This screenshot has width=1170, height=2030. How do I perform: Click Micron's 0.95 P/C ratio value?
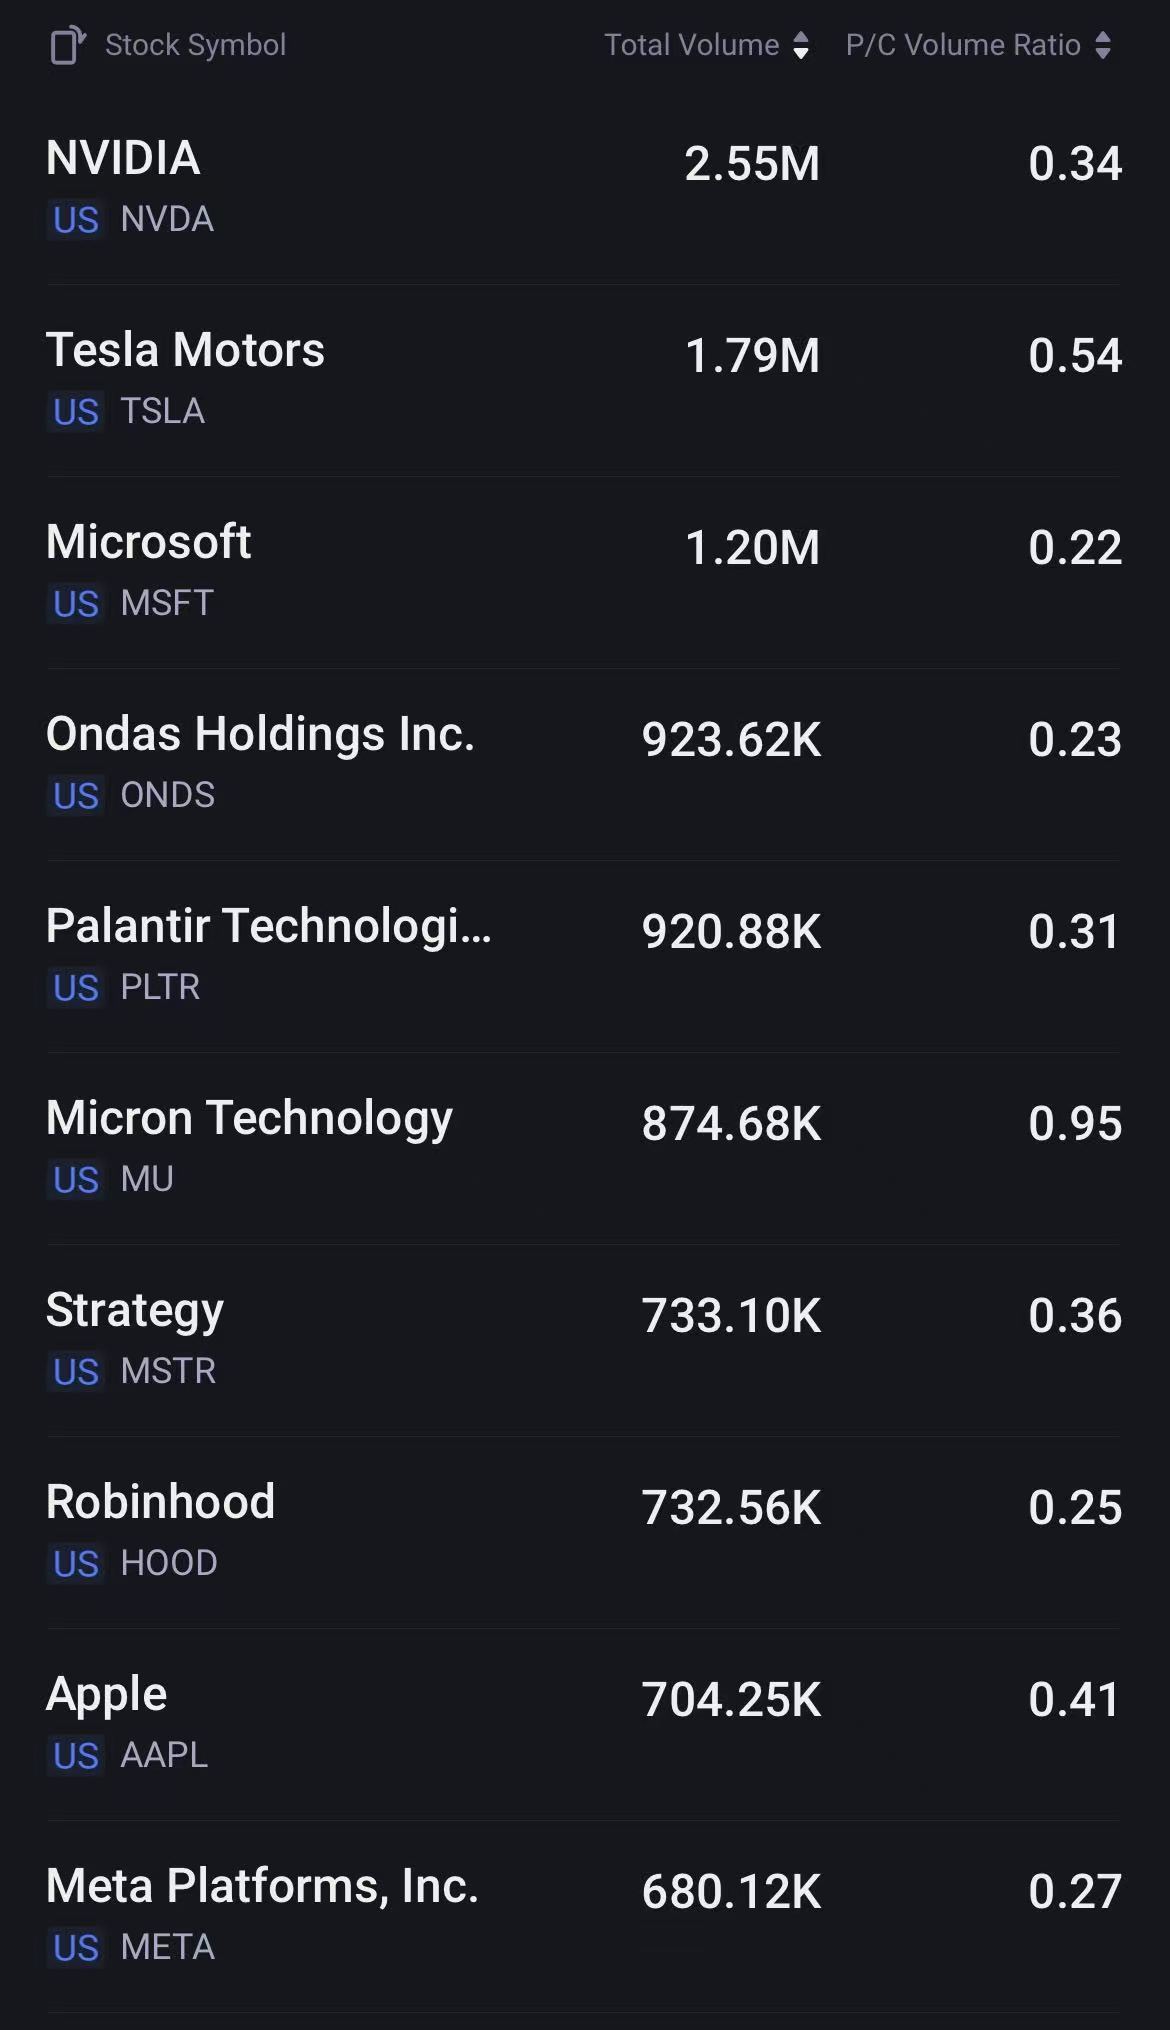point(1075,1124)
